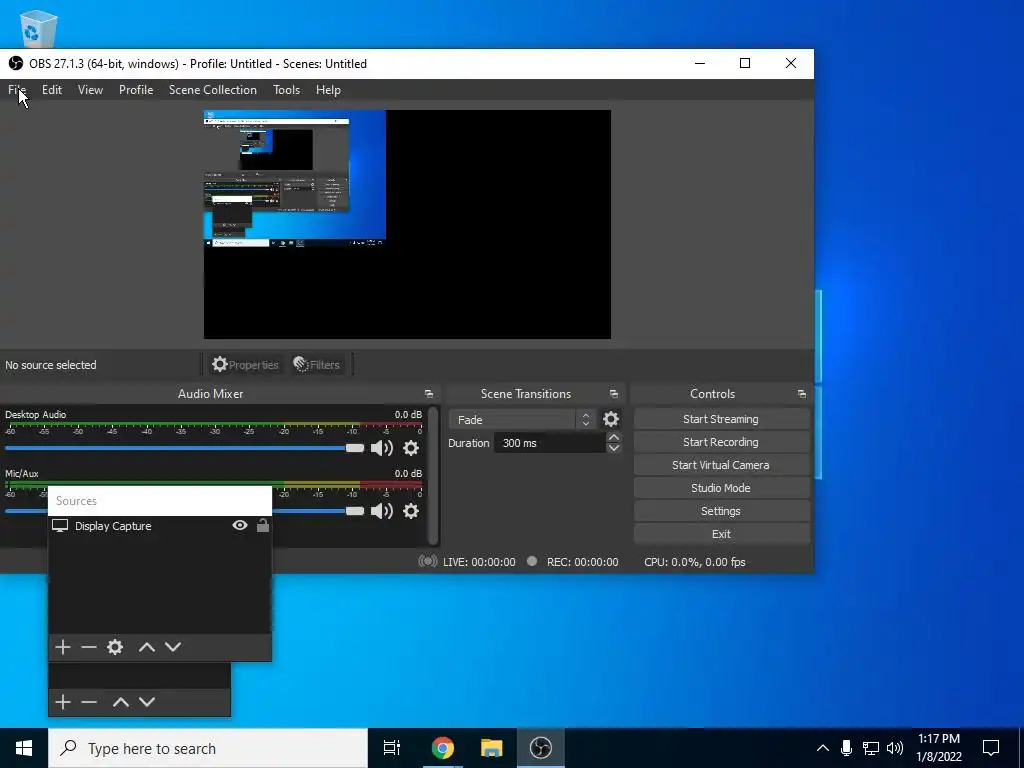Screen dimensions: 1024x768
Task: Click Start Virtual Camera
Action: coord(721,465)
